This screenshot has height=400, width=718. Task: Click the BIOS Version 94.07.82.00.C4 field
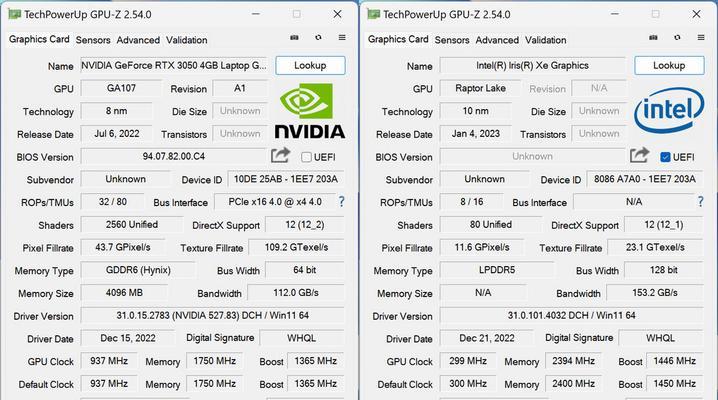tap(174, 156)
